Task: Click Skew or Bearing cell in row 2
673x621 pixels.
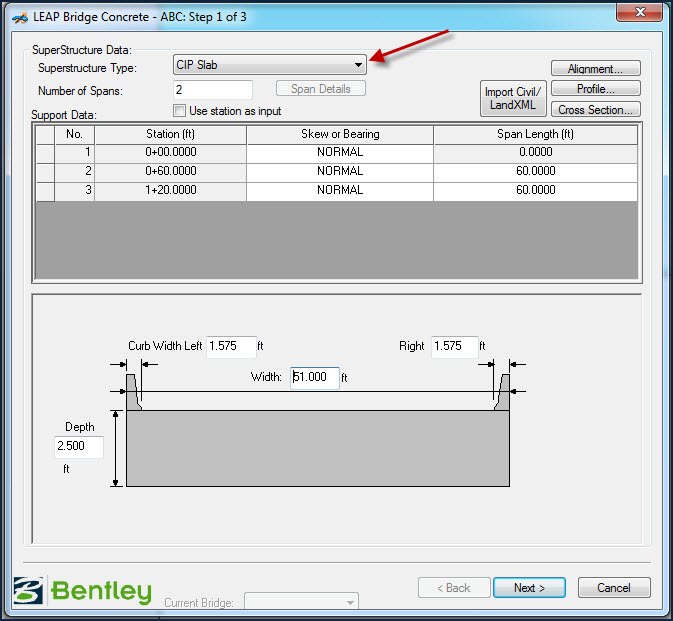Action: click(340, 171)
